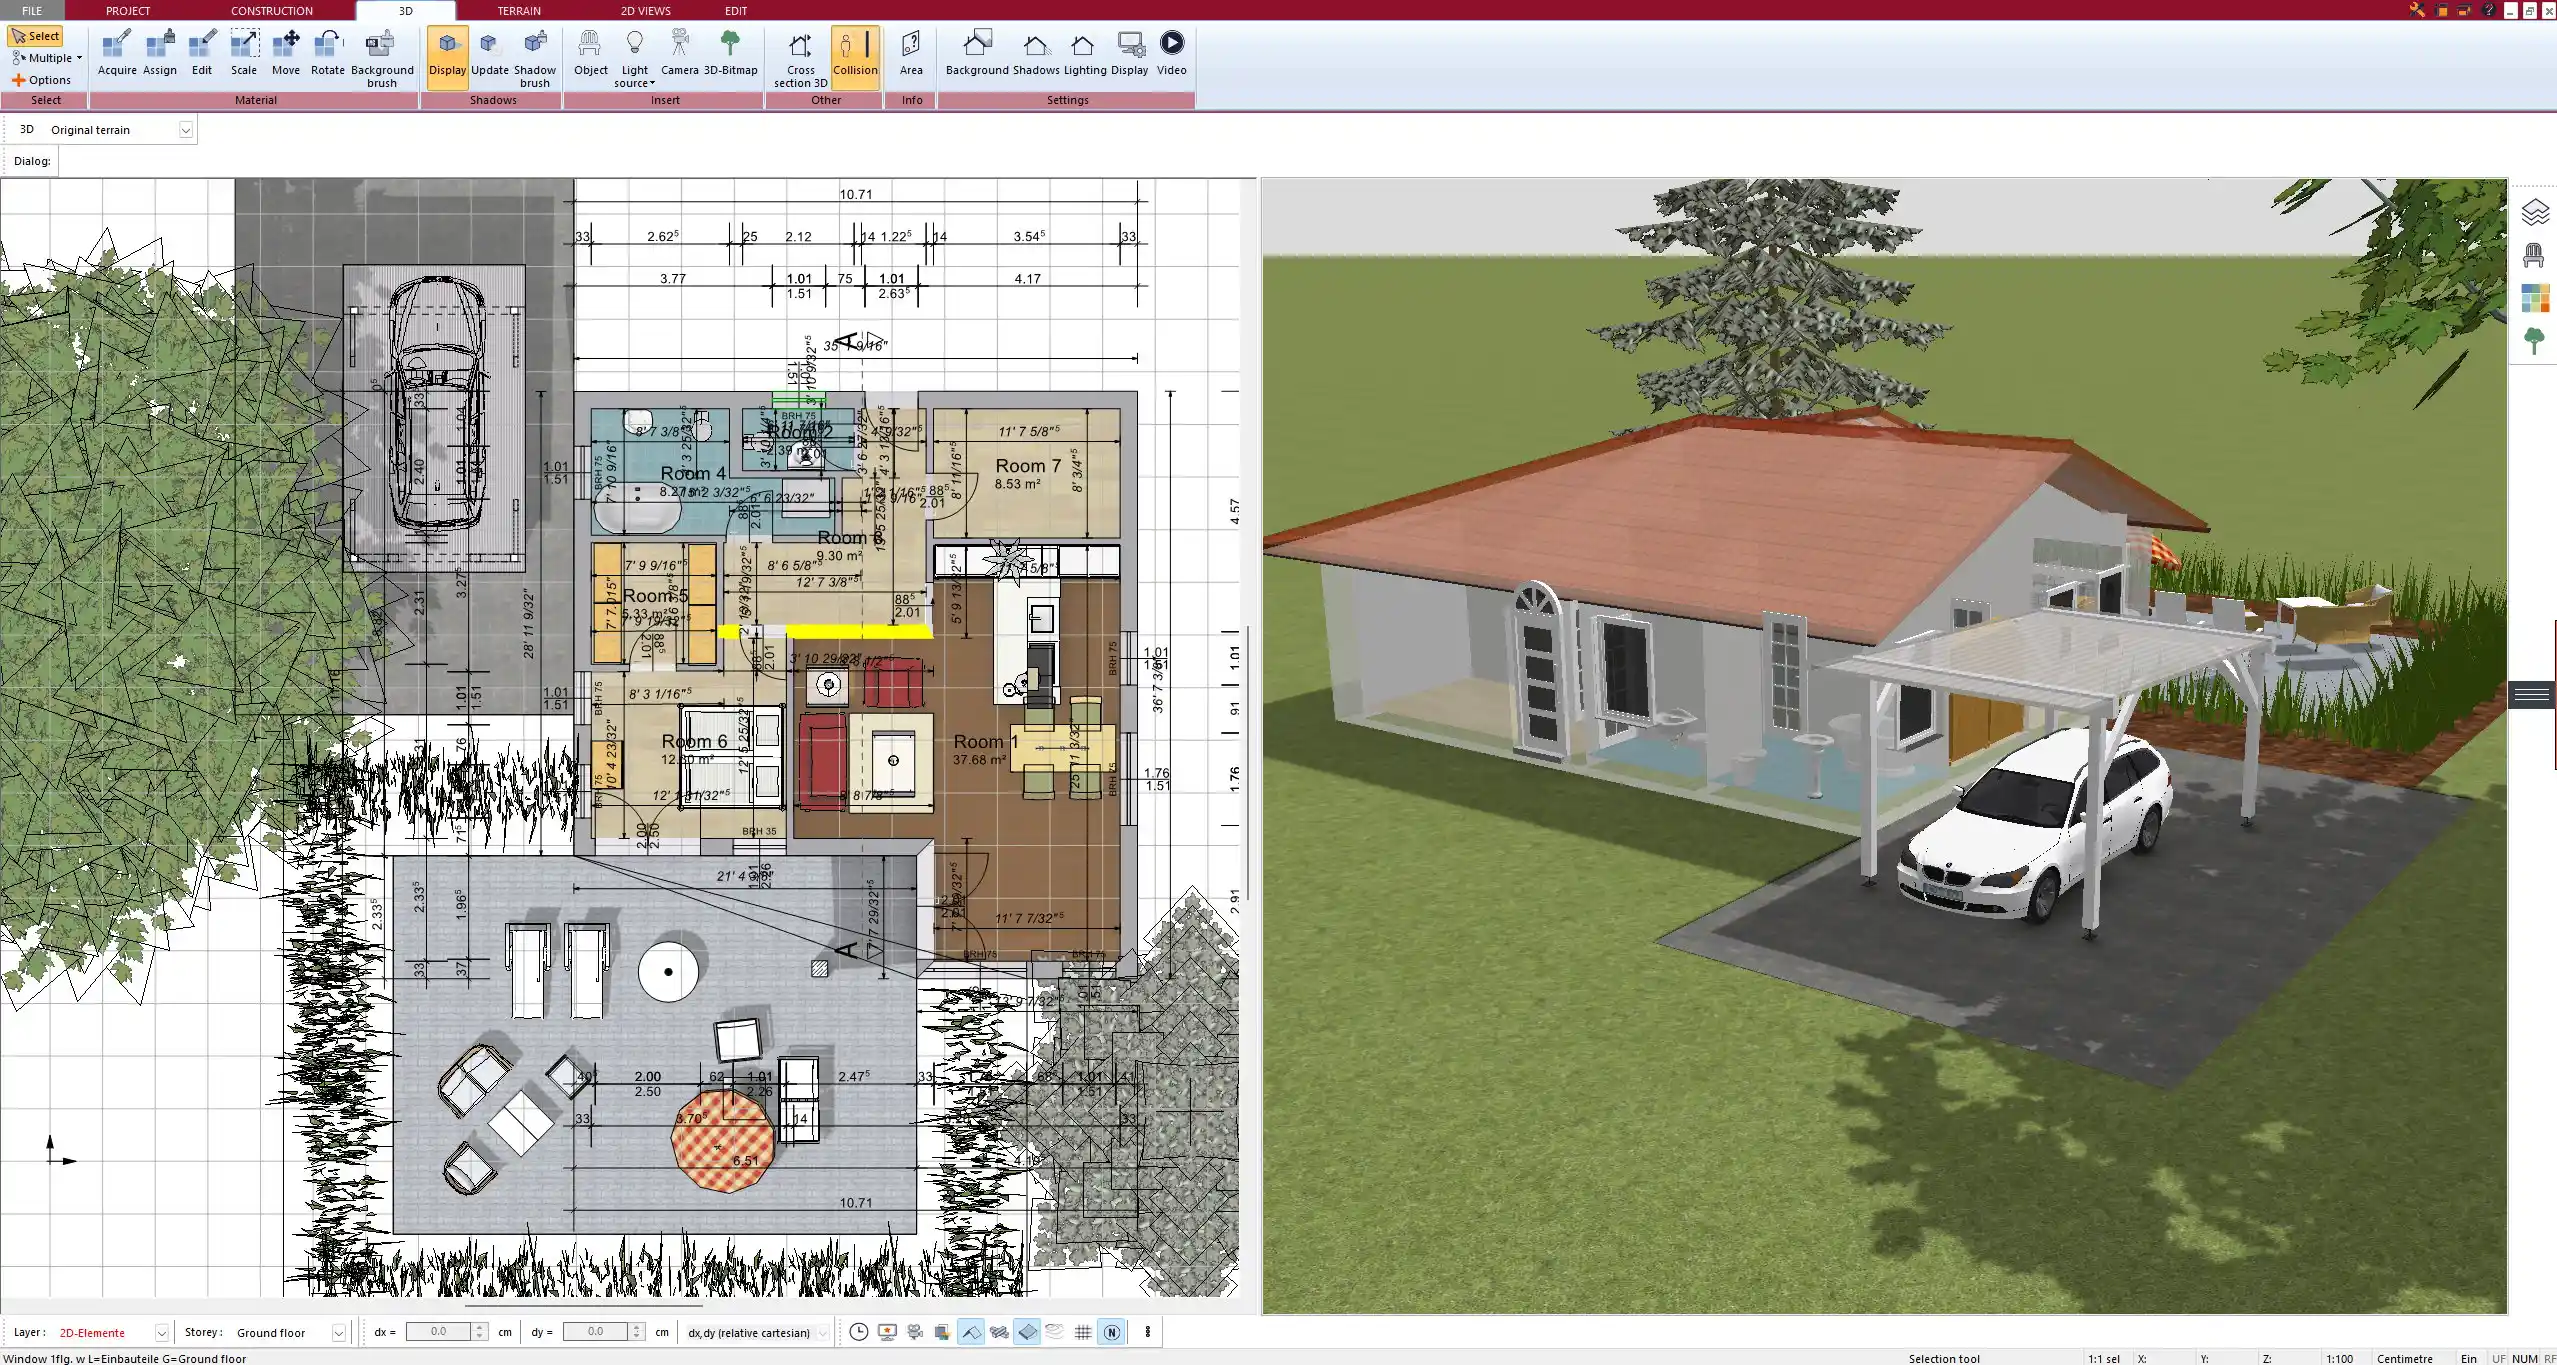The height and width of the screenshot is (1365, 2557).
Task: Click the Acquire material tool
Action: point(117,53)
